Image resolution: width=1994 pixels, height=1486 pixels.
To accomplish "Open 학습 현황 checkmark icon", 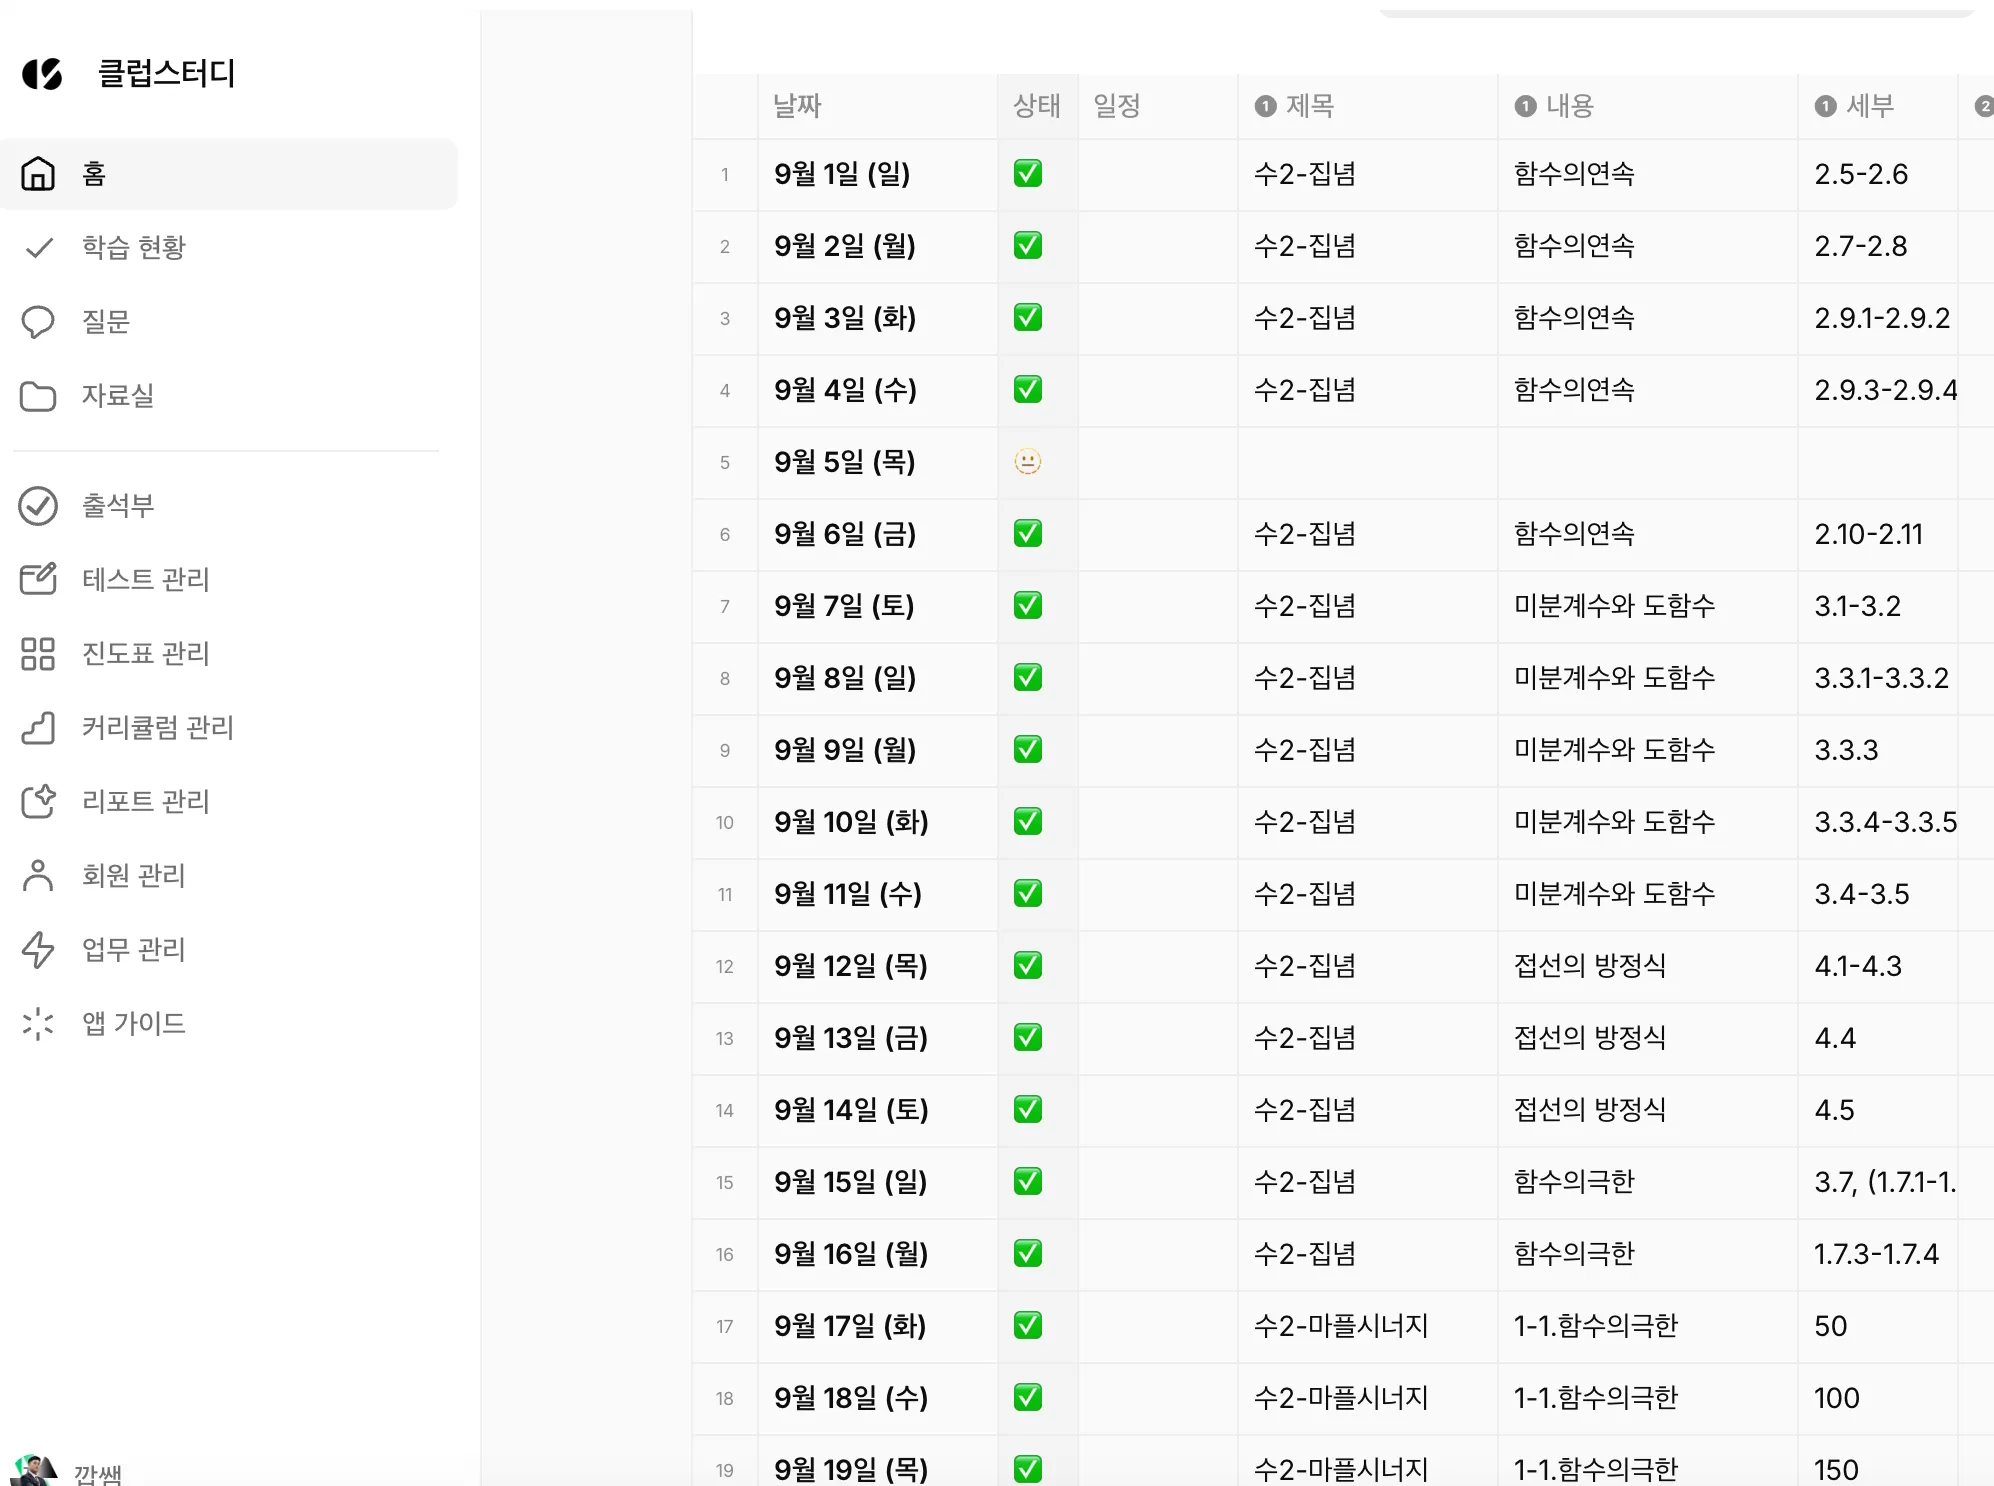I will (x=39, y=248).
